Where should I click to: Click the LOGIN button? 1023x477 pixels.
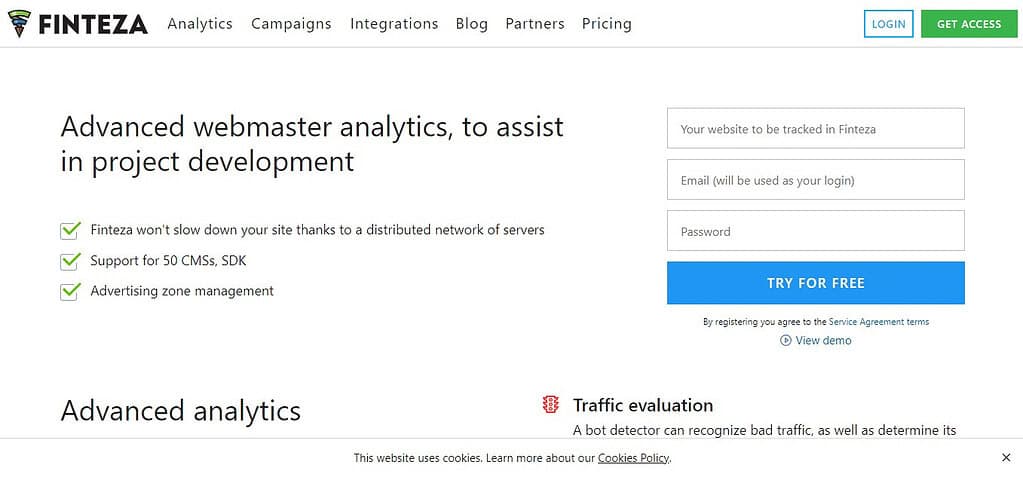tap(889, 23)
